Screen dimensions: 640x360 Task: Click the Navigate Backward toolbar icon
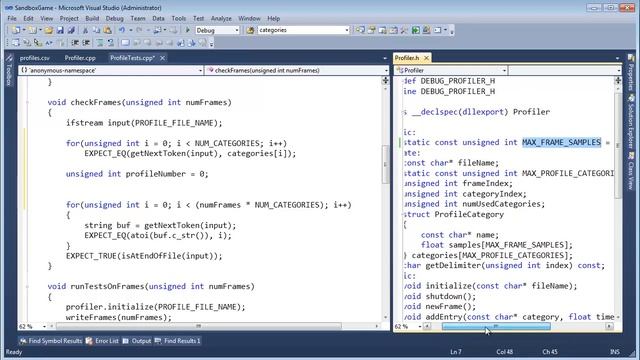[x=158, y=30]
